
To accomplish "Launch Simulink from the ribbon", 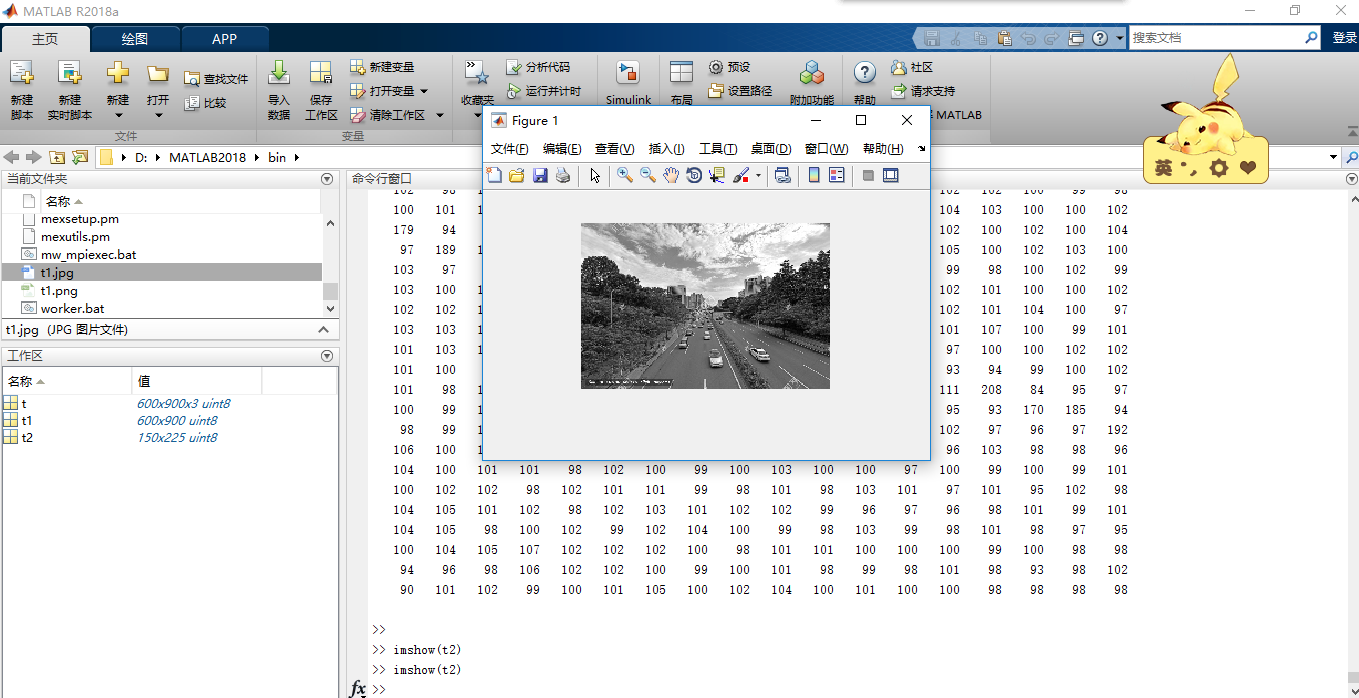I will pos(628,82).
